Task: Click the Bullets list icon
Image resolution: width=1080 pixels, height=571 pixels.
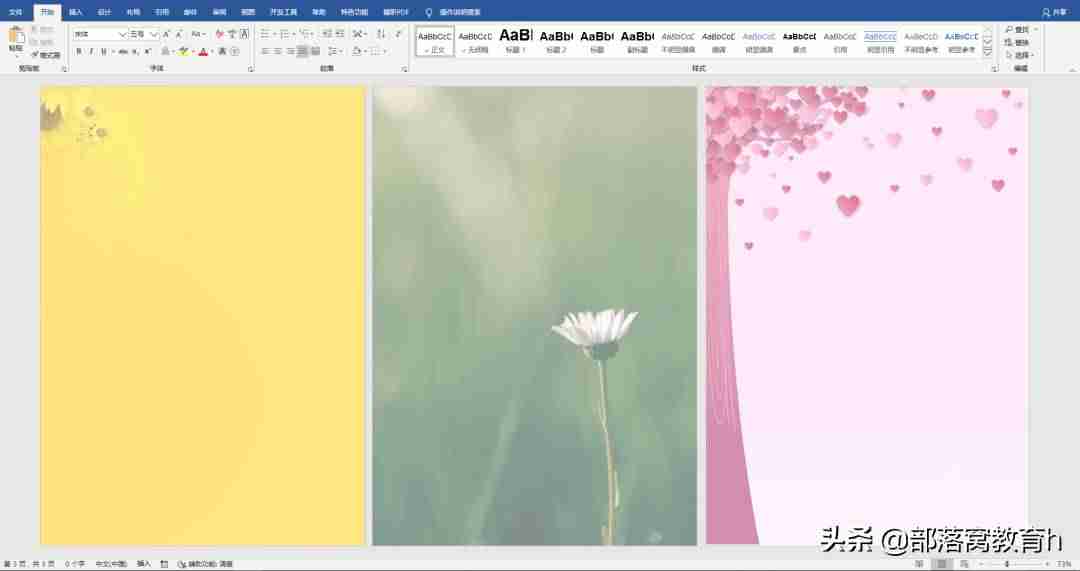Action: click(264, 34)
